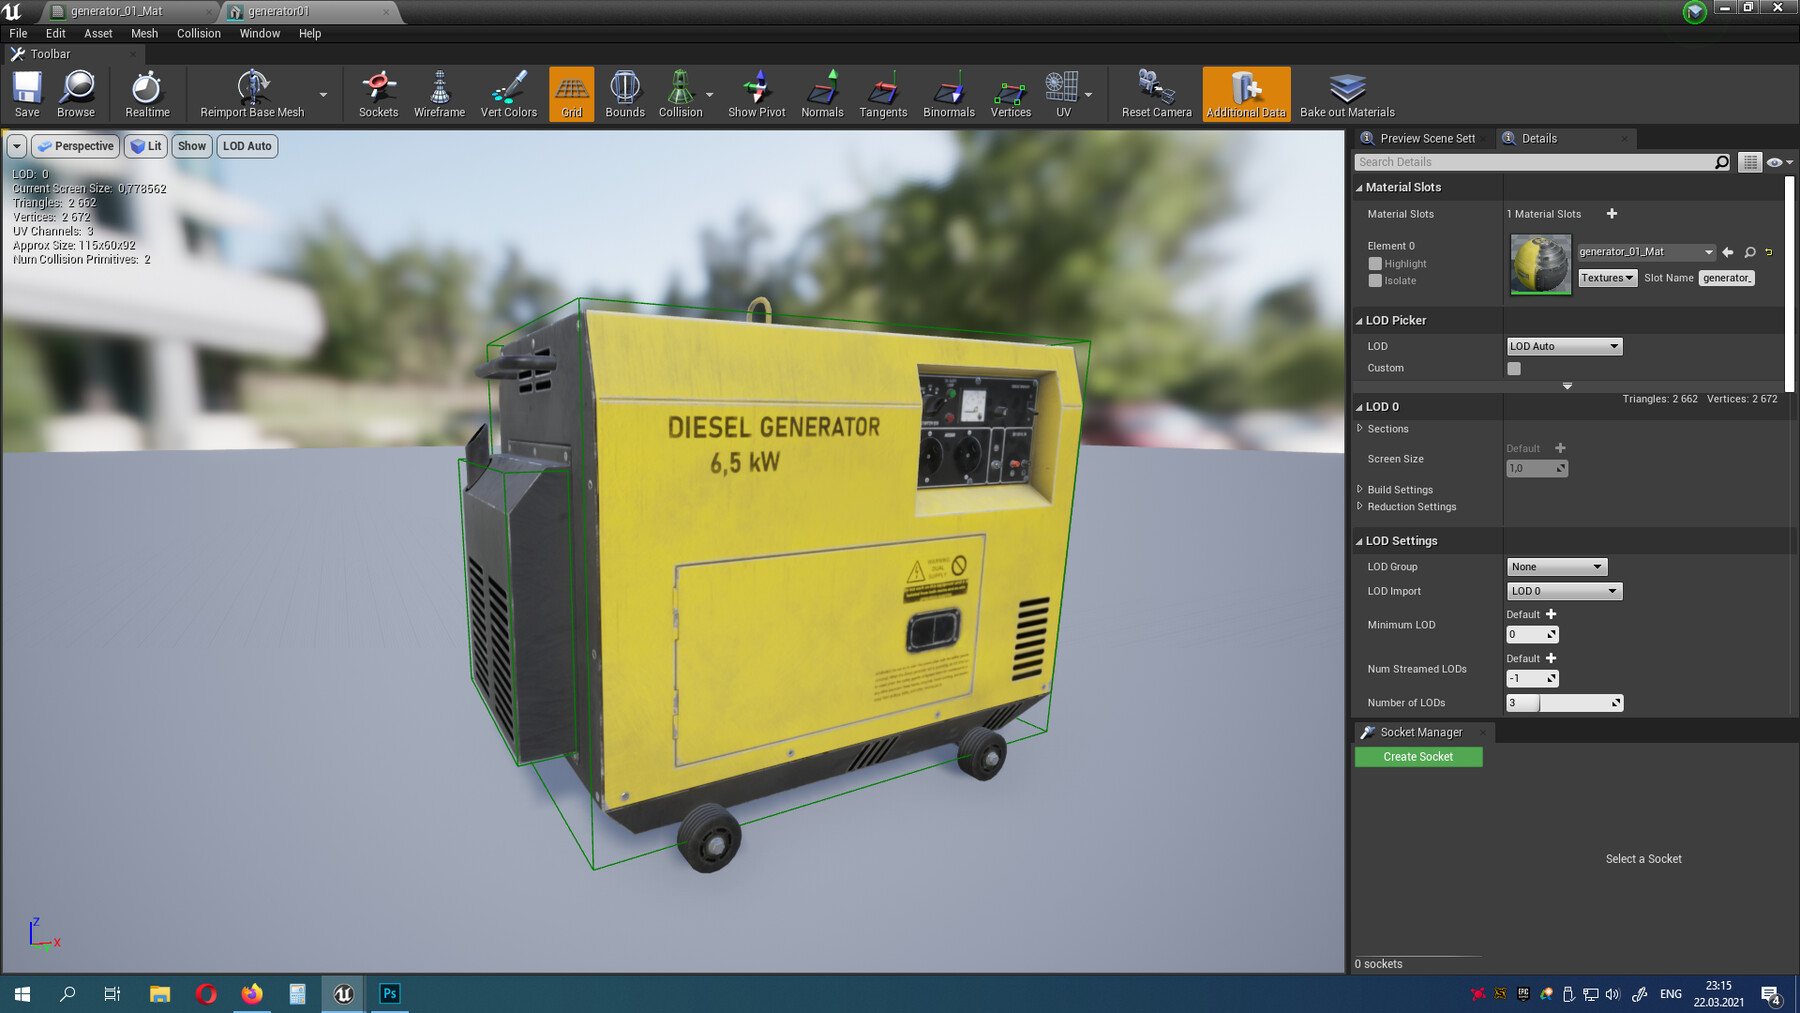Click the Reset Camera icon
This screenshot has height=1013, width=1800.
click(1155, 93)
